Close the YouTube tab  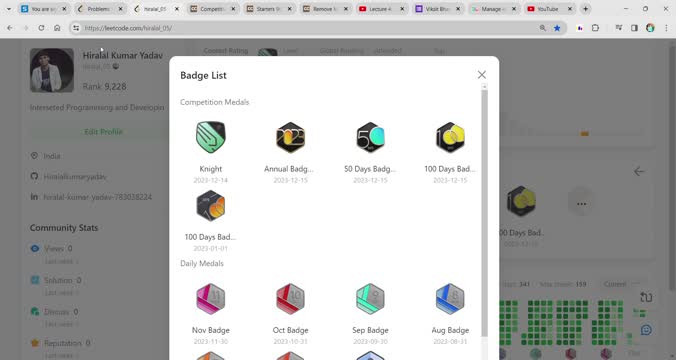pos(570,9)
